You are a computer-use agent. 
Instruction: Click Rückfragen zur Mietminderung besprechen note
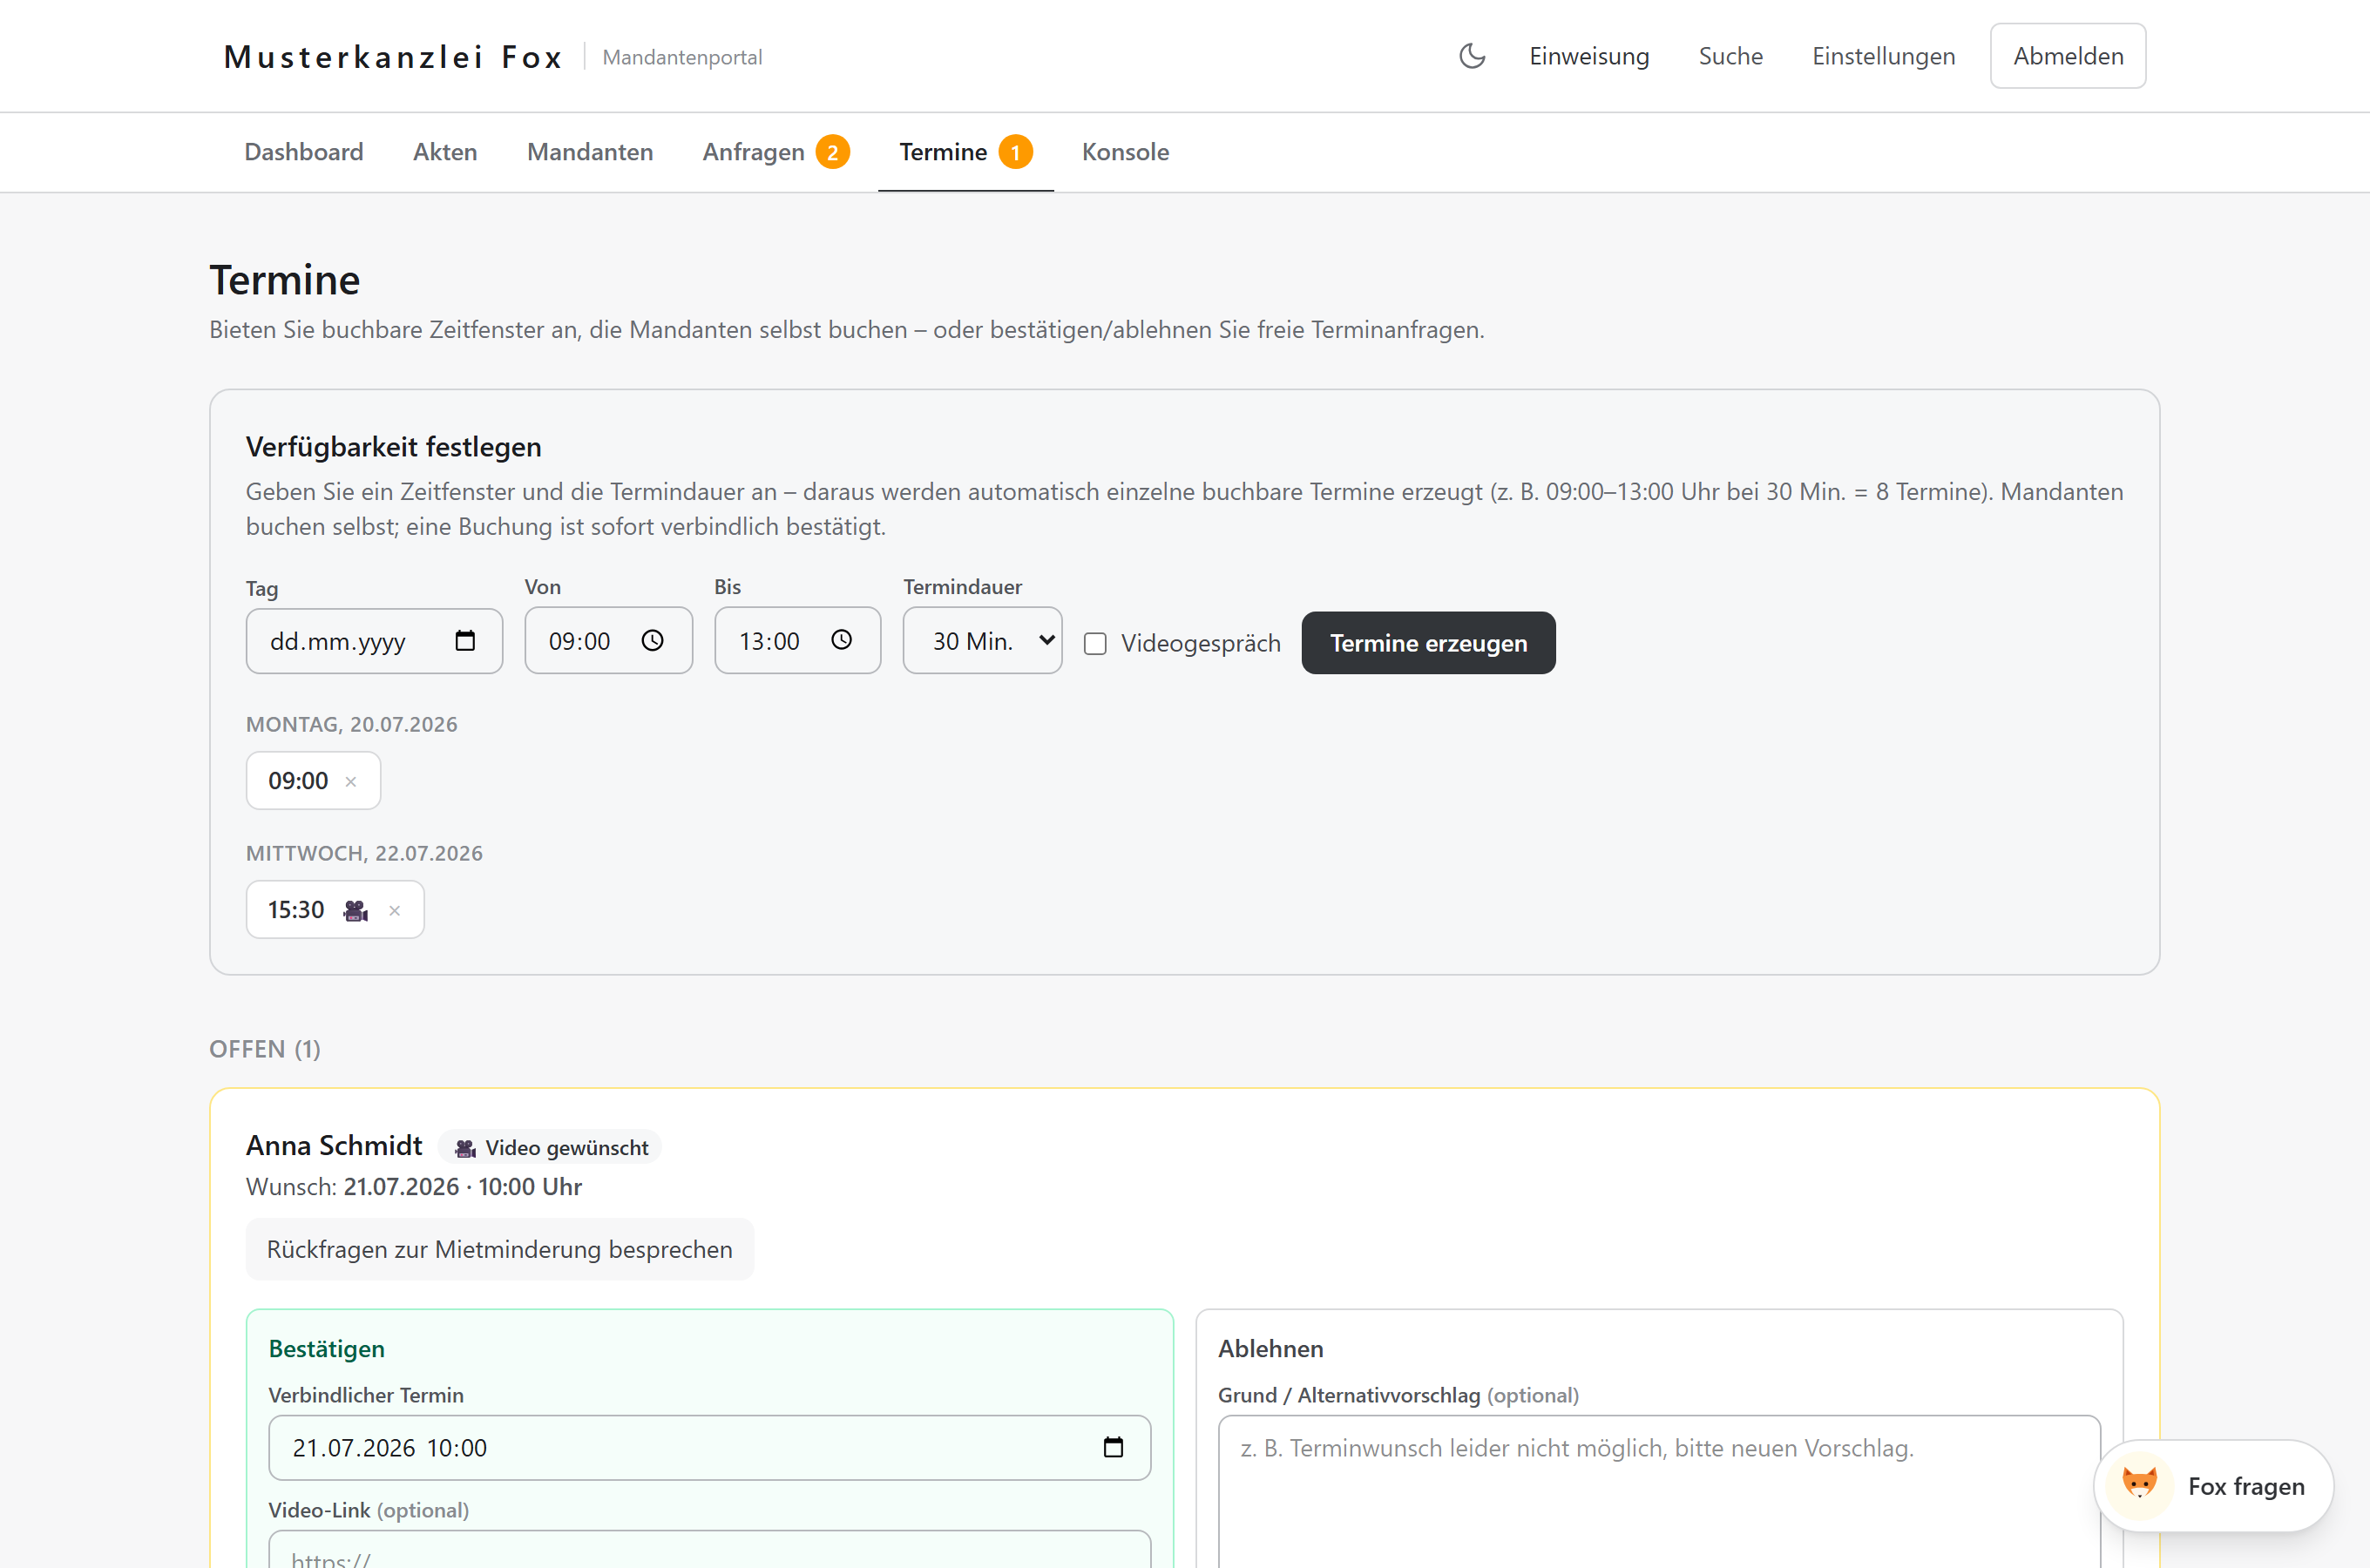point(500,1250)
